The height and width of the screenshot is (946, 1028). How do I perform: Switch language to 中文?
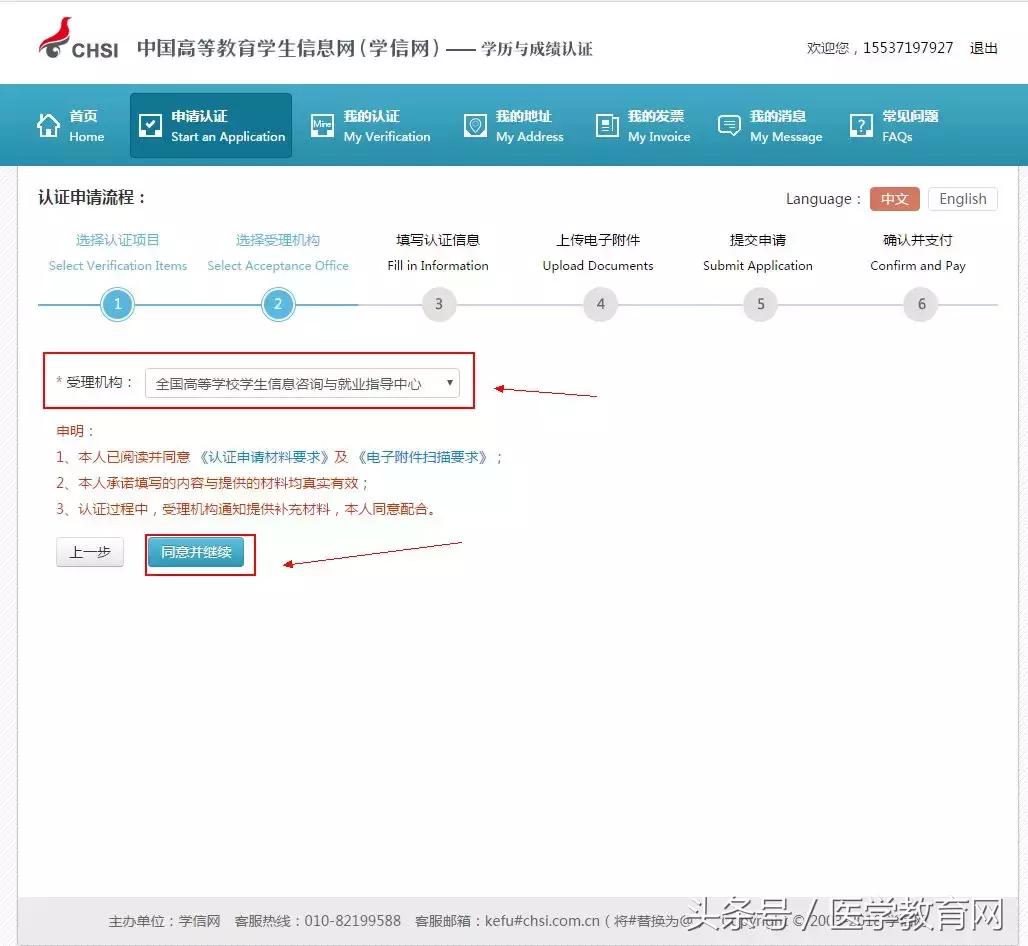point(894,199)
